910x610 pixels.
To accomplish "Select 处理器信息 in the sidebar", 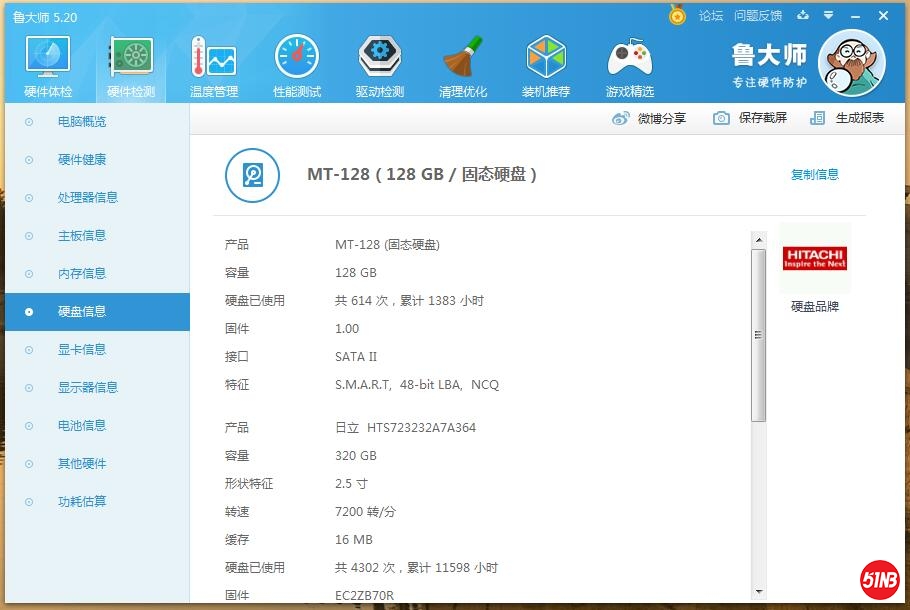I will pos(88,197).
